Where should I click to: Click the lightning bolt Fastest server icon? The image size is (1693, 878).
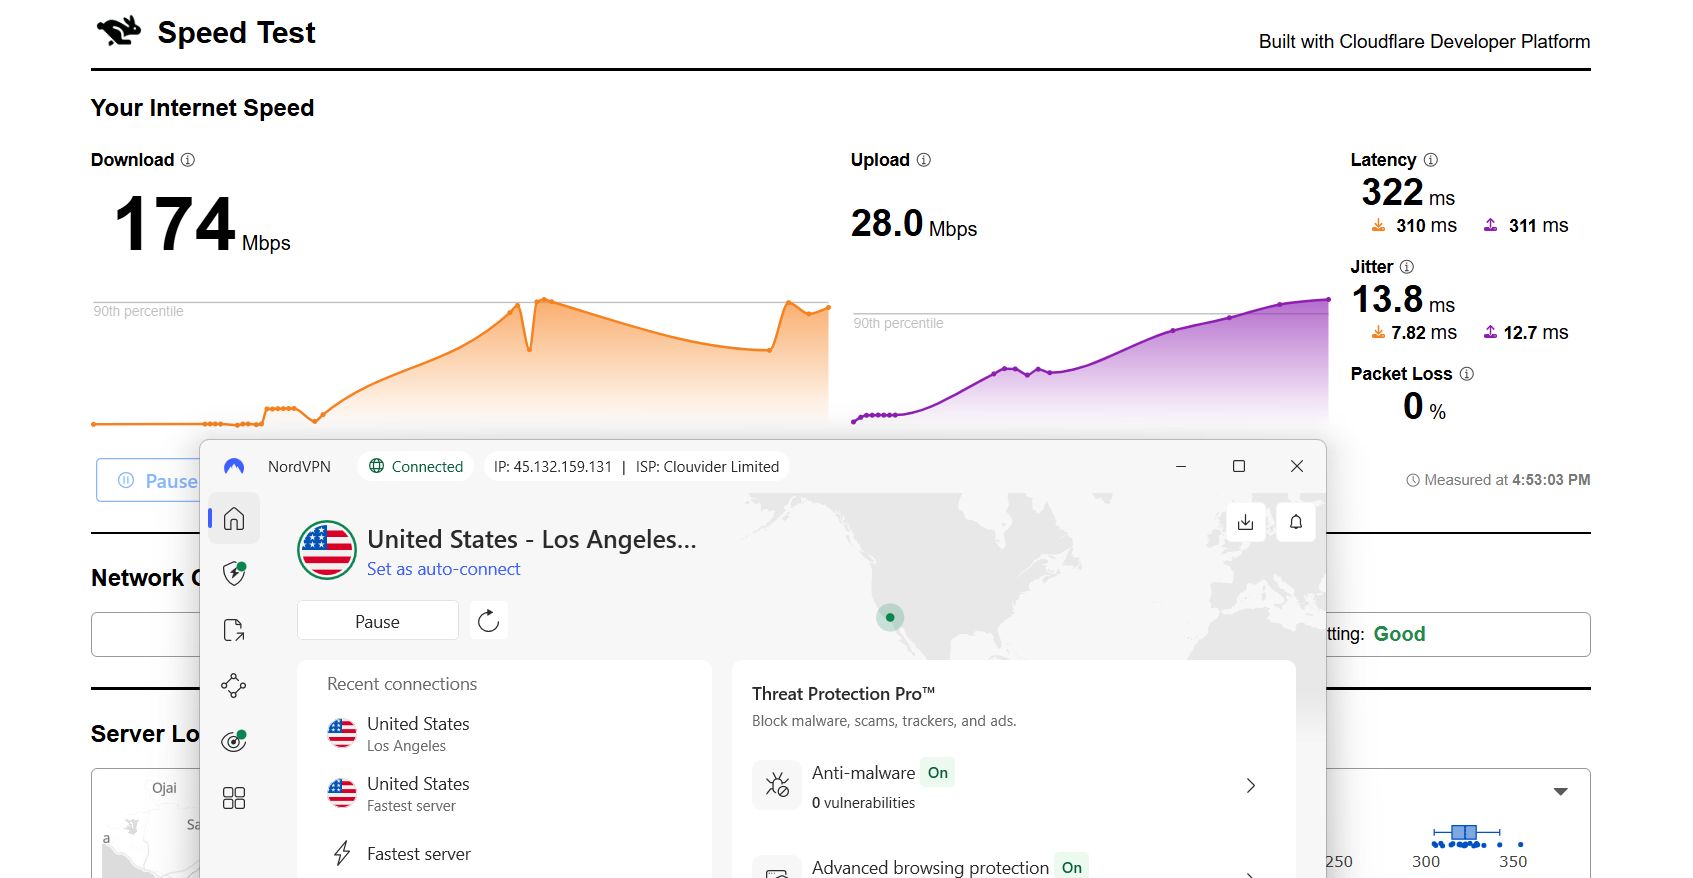coord(342,853)
